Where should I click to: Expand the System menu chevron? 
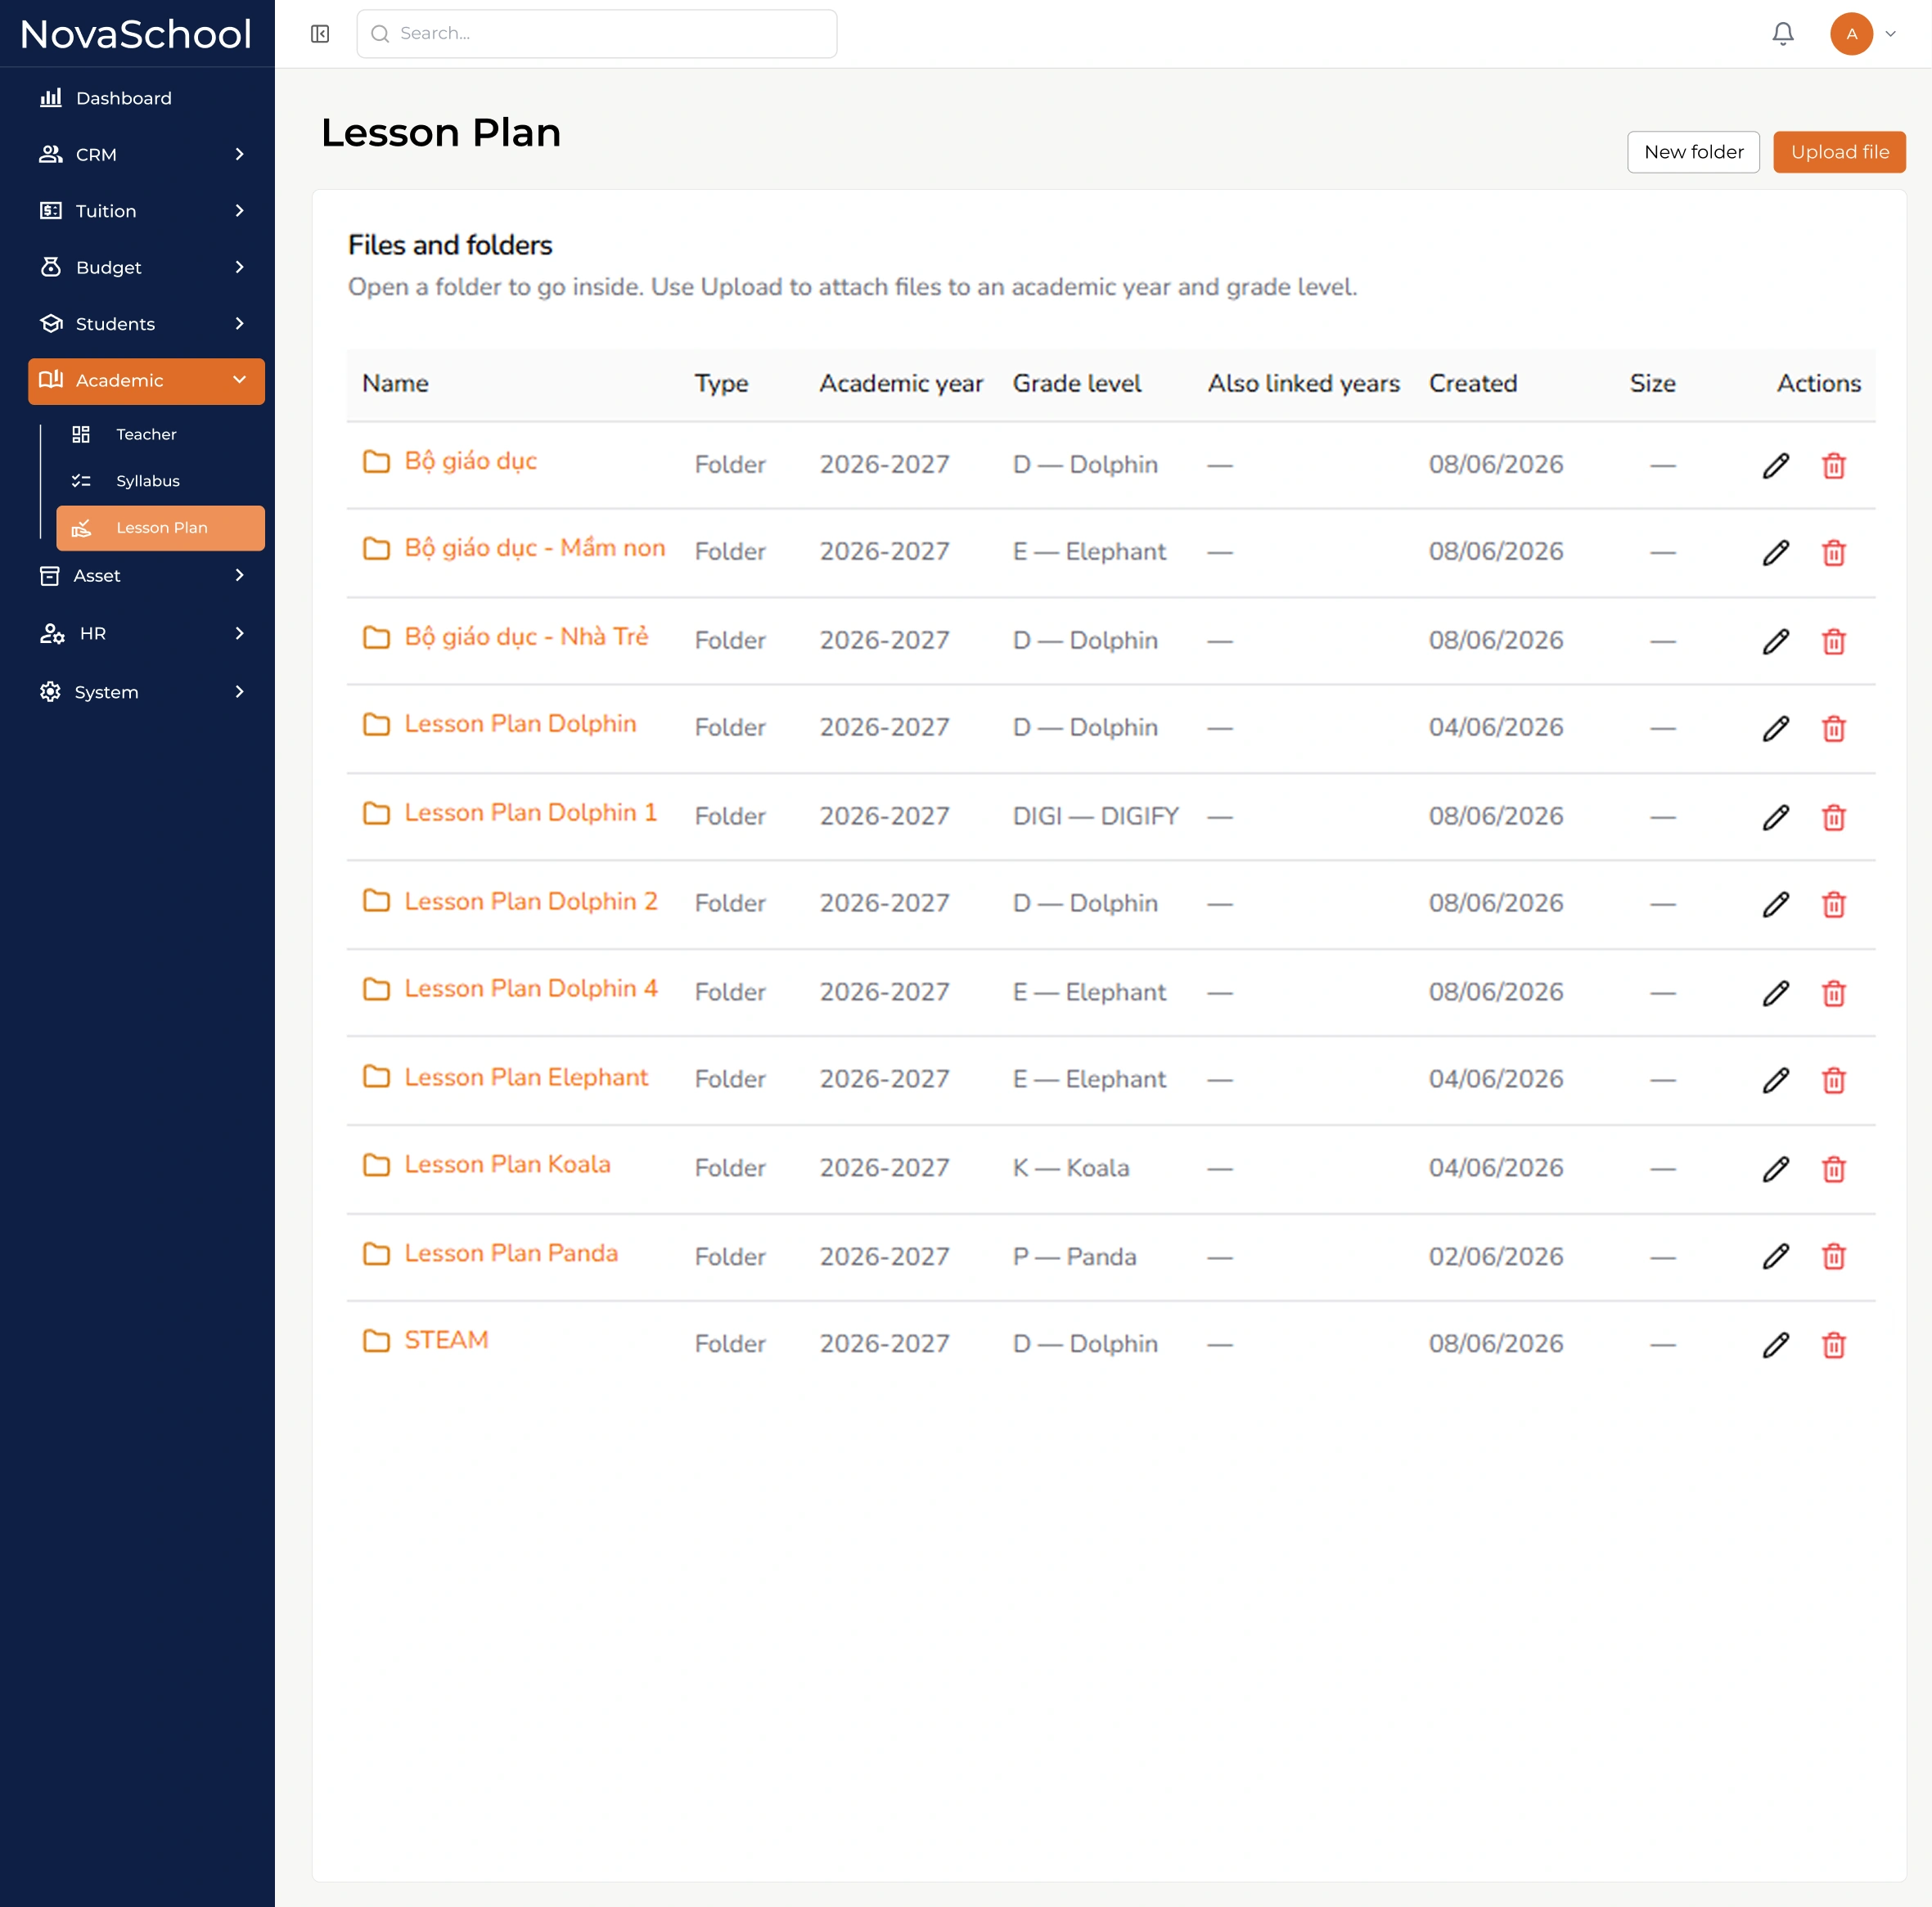coord(239,692)
